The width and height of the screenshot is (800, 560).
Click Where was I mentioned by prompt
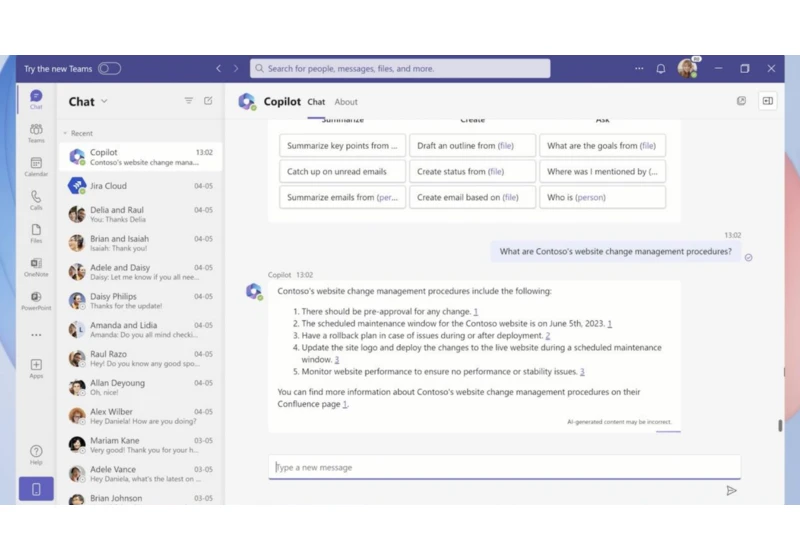pos(603,171)
